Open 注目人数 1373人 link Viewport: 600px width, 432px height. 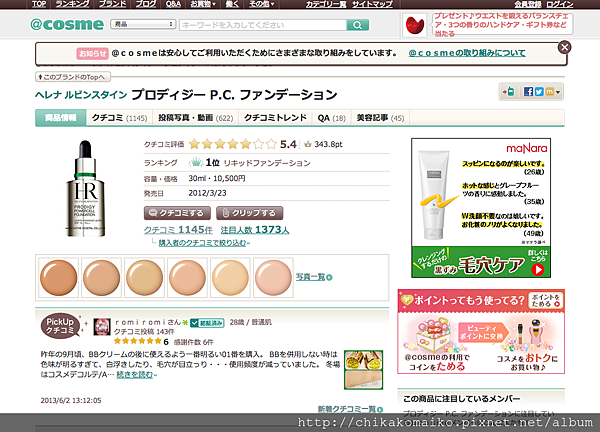255,230
